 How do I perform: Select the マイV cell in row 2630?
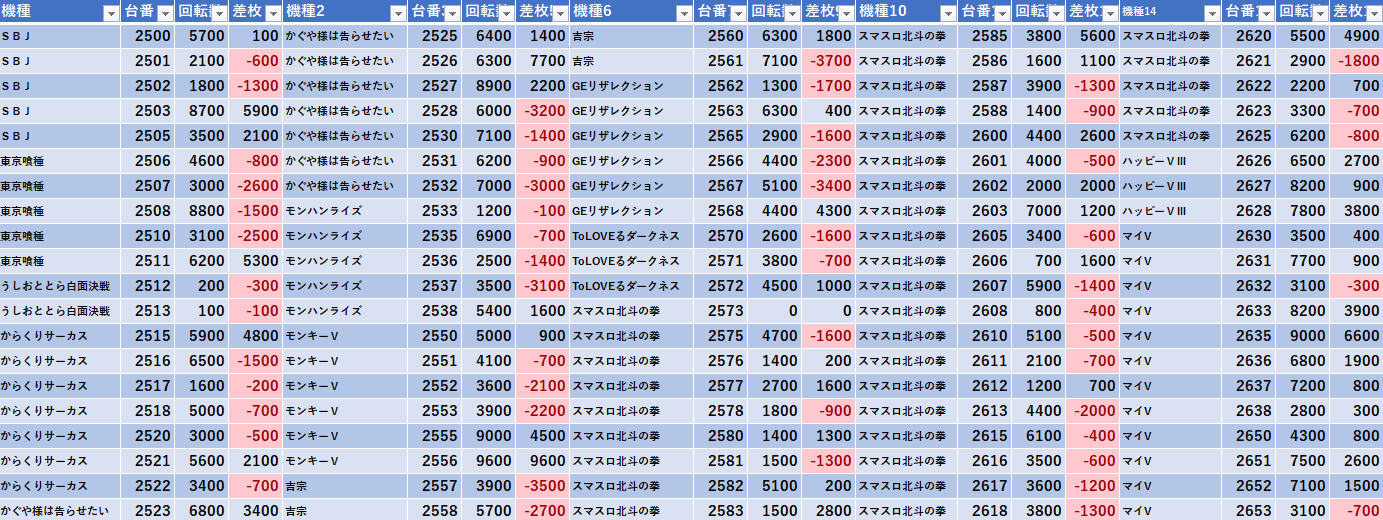point(1171,235)
